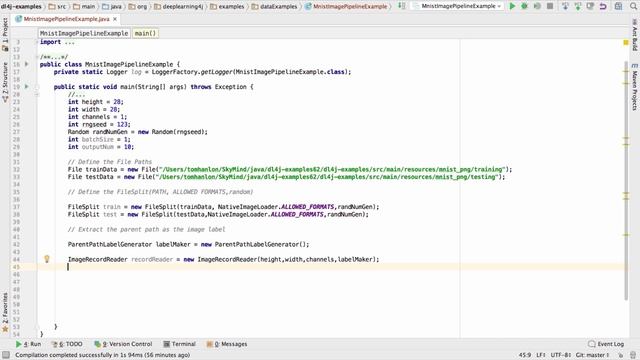Screen dimensions: 640x360
Task: Select the MnistImagePipelineExample.java editor tab
Action: pyautogui.click(x=66, y=19)
